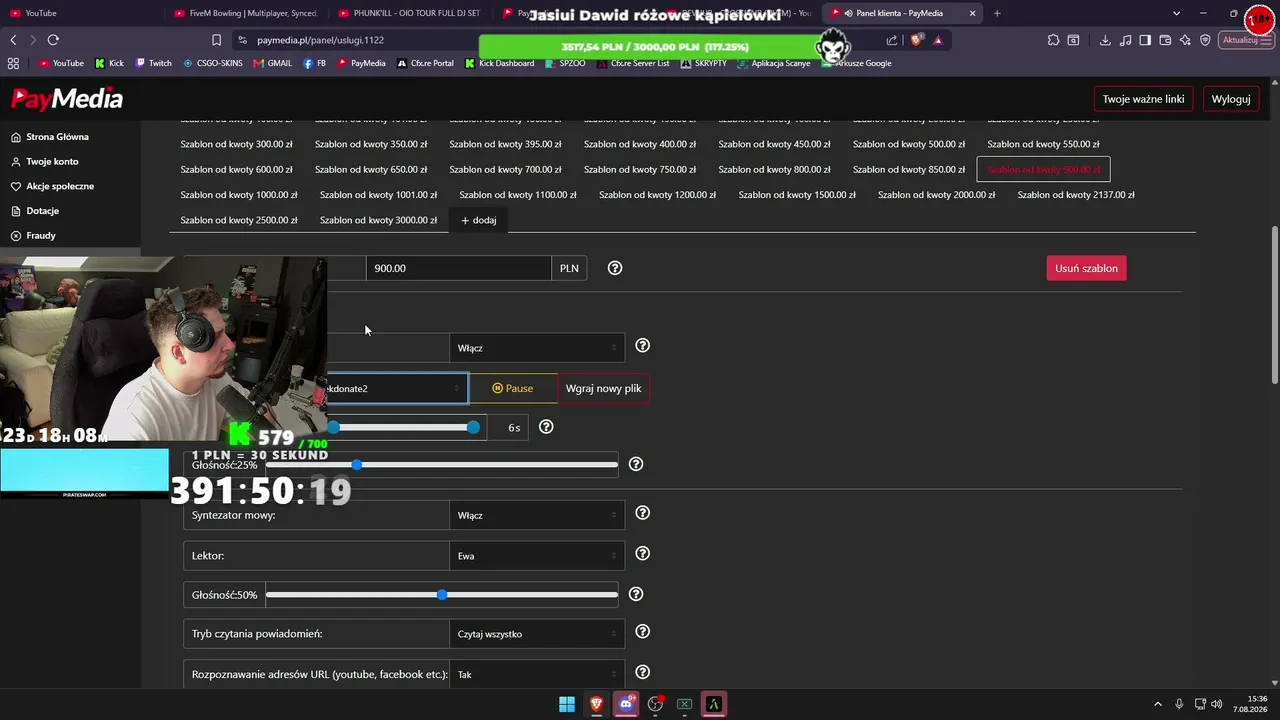
Task: Click the PayMedia logo
Action: [x=67, y=99]
